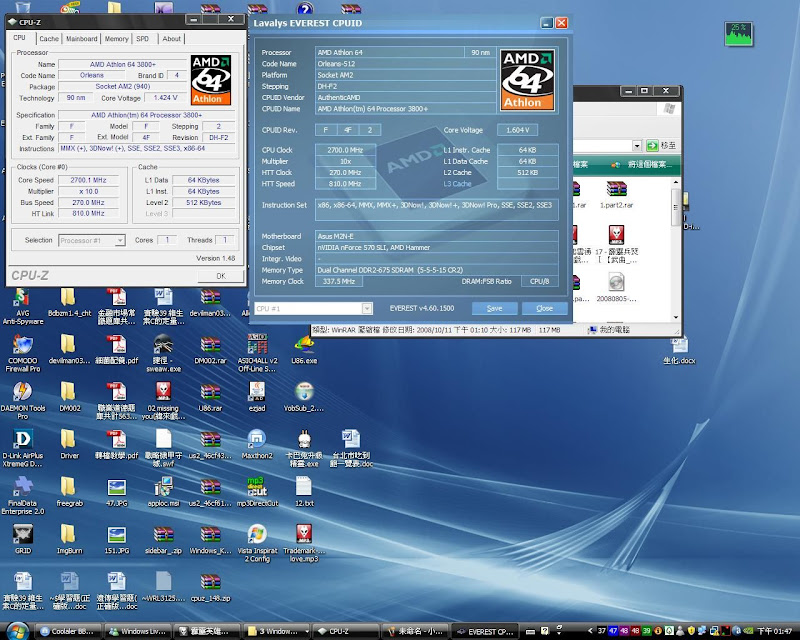
Task: Select the DM002.rar archive
Action: tap(210, 350)
